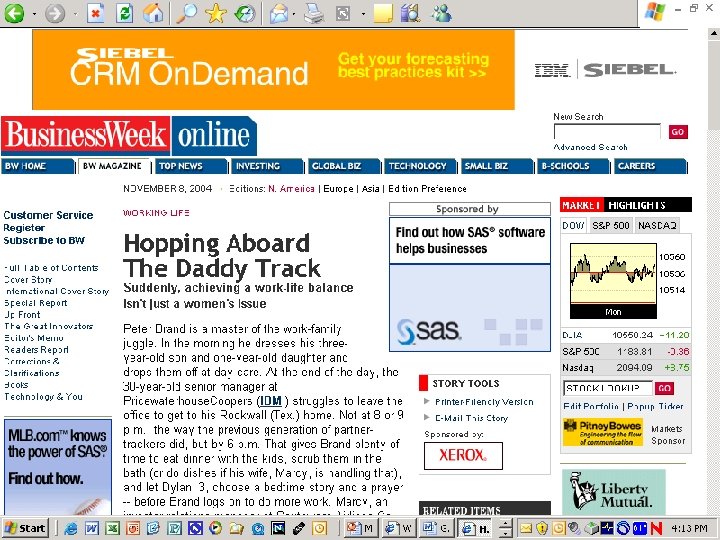Select the BW MAGAZINE tab
This screenshot has width=720, height=540.
tap(114, 166)
